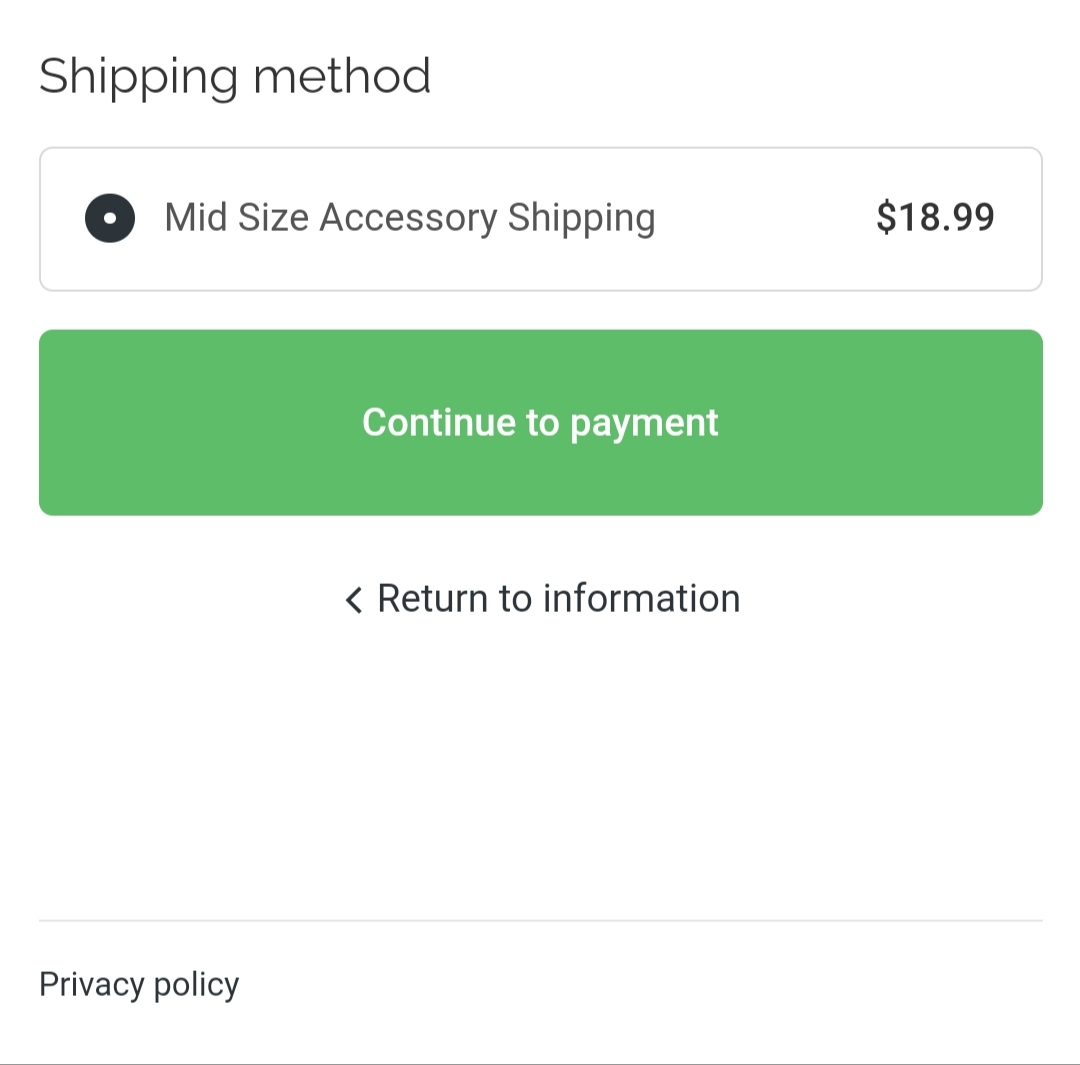The width and height of the screenshot is (1080, 1065).
Task: Click the Continue to payment button
Action: pos(540,422)
